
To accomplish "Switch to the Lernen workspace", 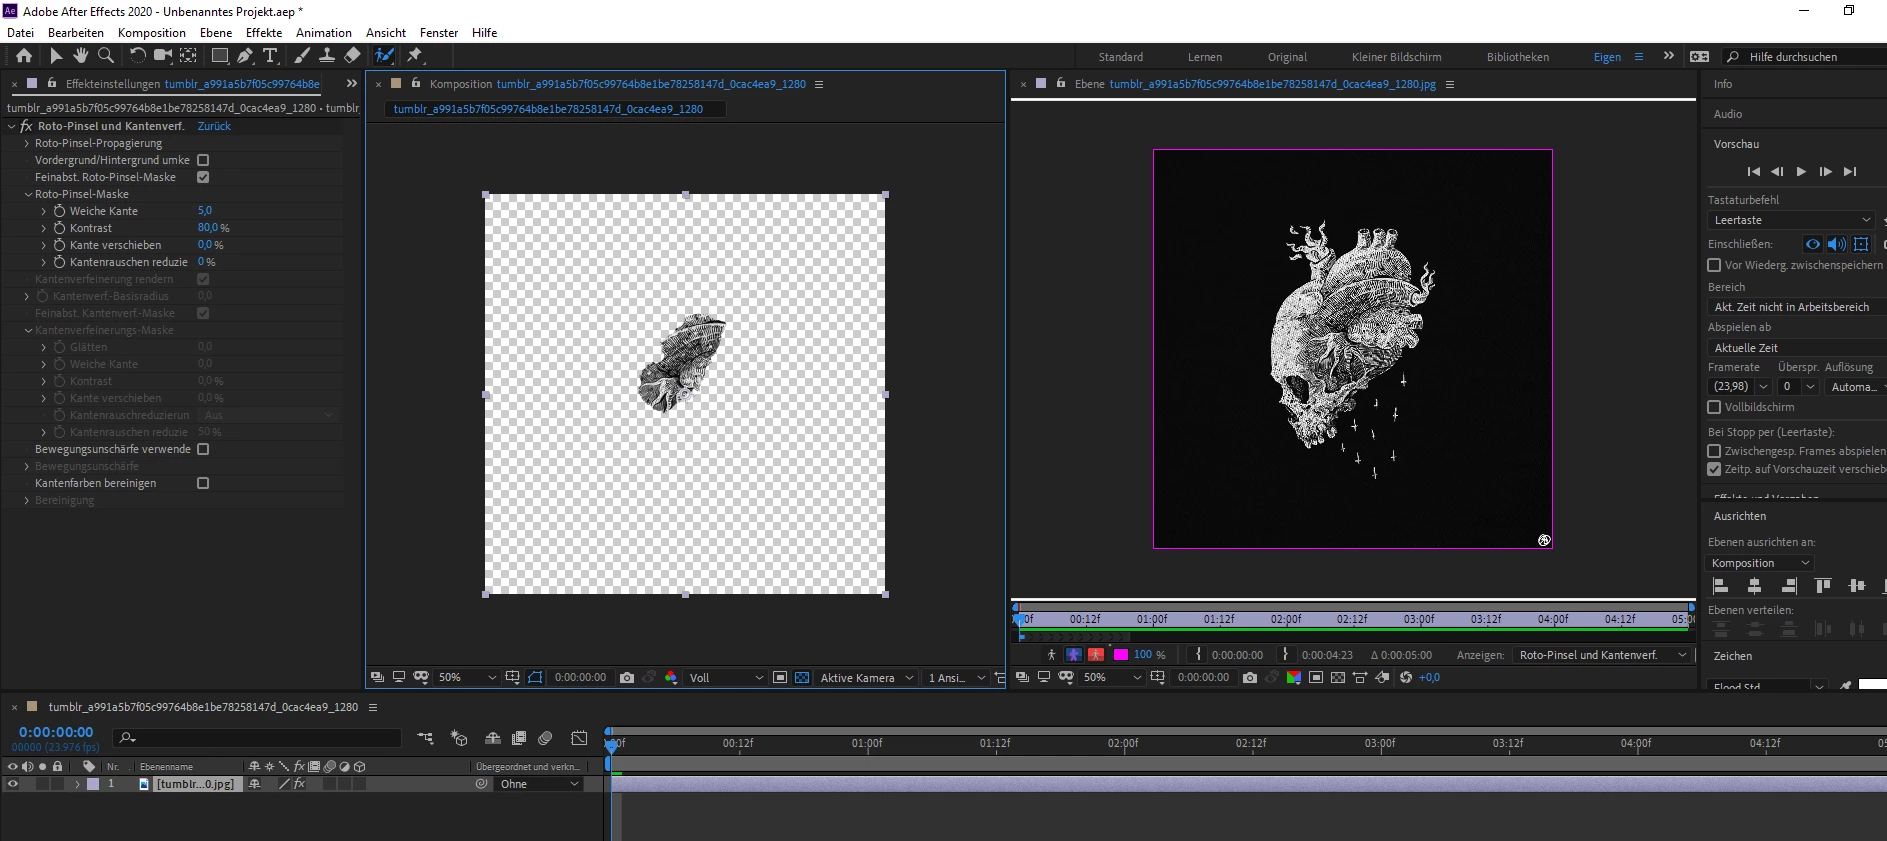I will (x=1205, y=57).
